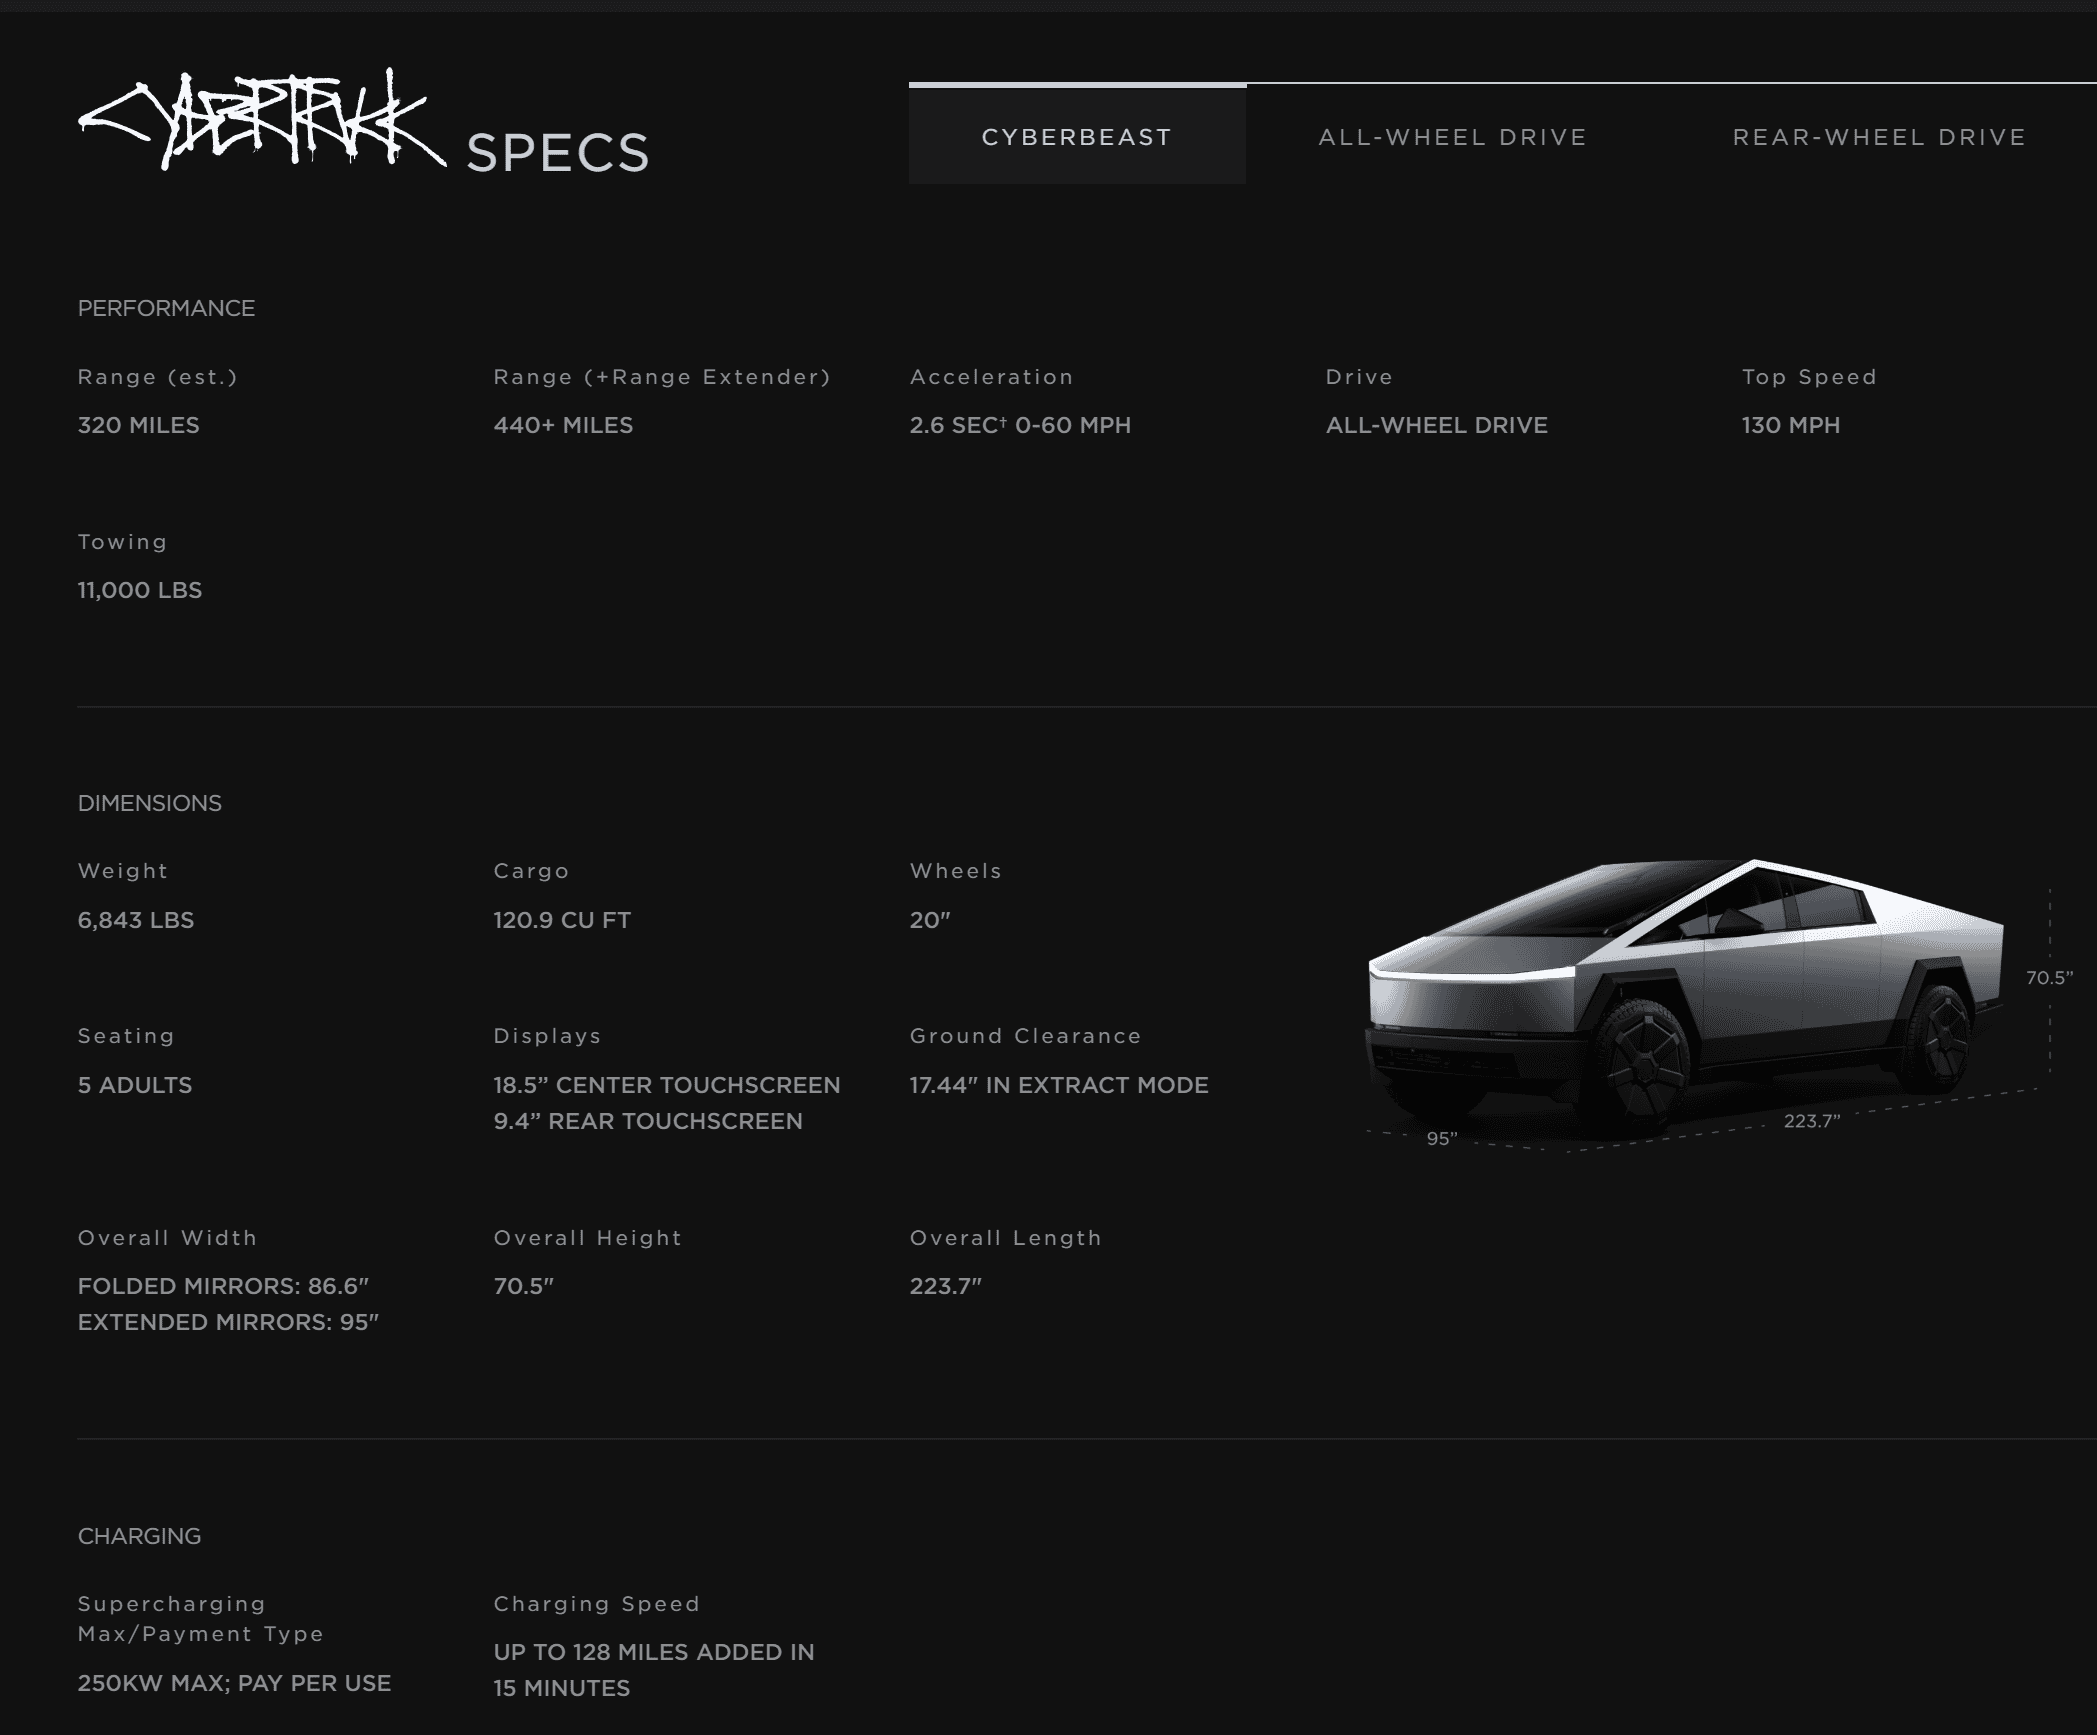Click the 70.5" value under Overall Height

524,1286
